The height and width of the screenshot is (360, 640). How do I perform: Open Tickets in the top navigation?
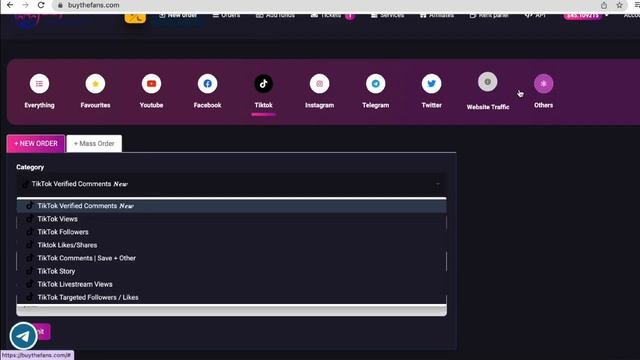click(x=332, y=16)
